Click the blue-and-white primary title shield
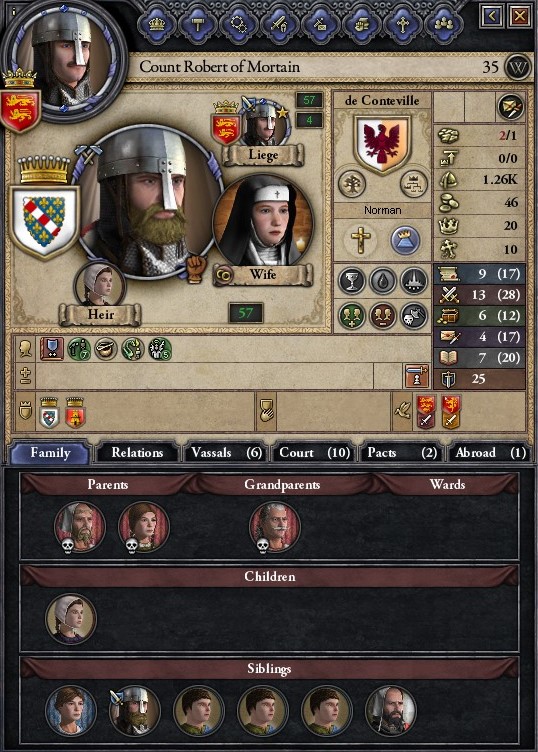The width and height of the screenshot is (538, 752). point(45,222)
